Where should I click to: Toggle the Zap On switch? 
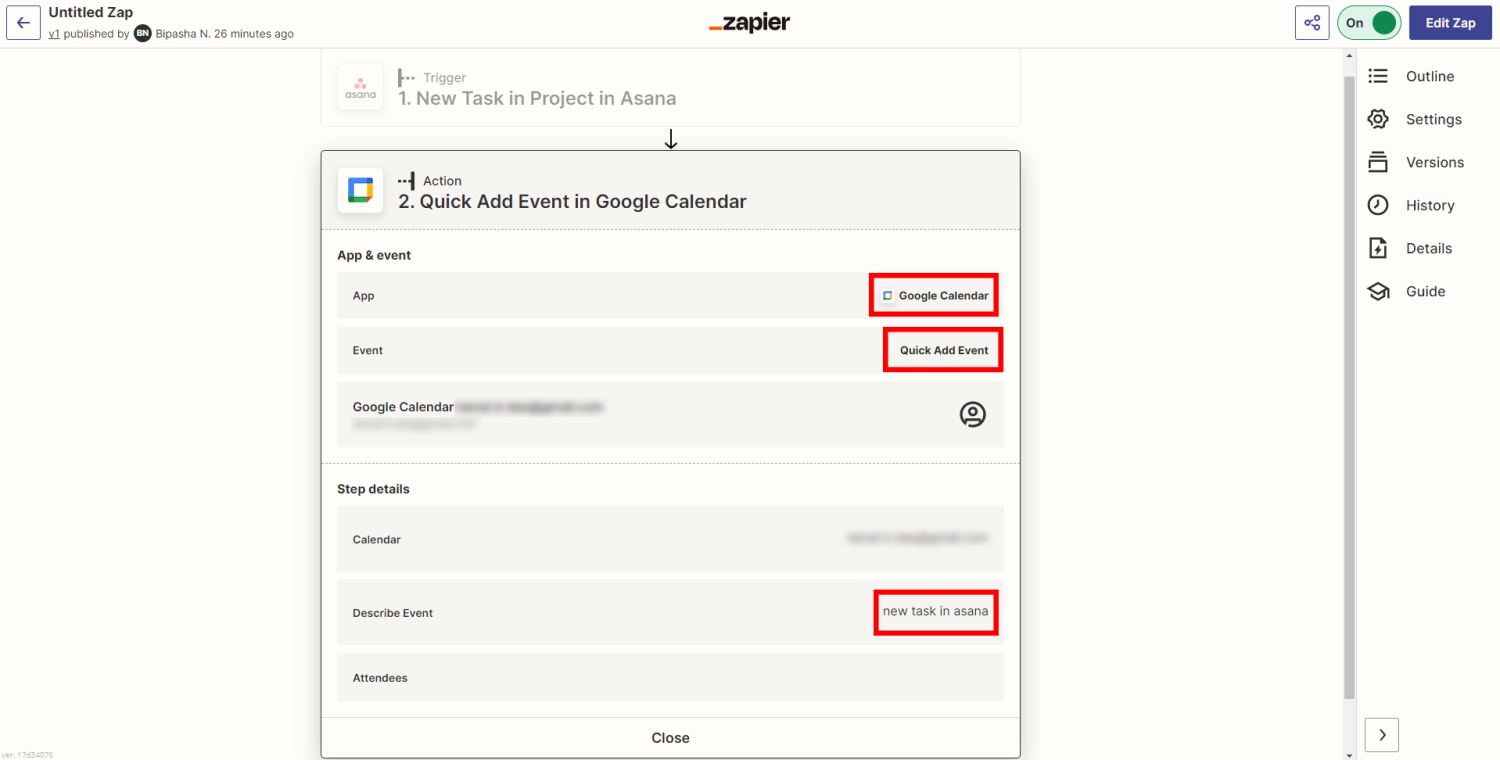(x=1369, y=23)
